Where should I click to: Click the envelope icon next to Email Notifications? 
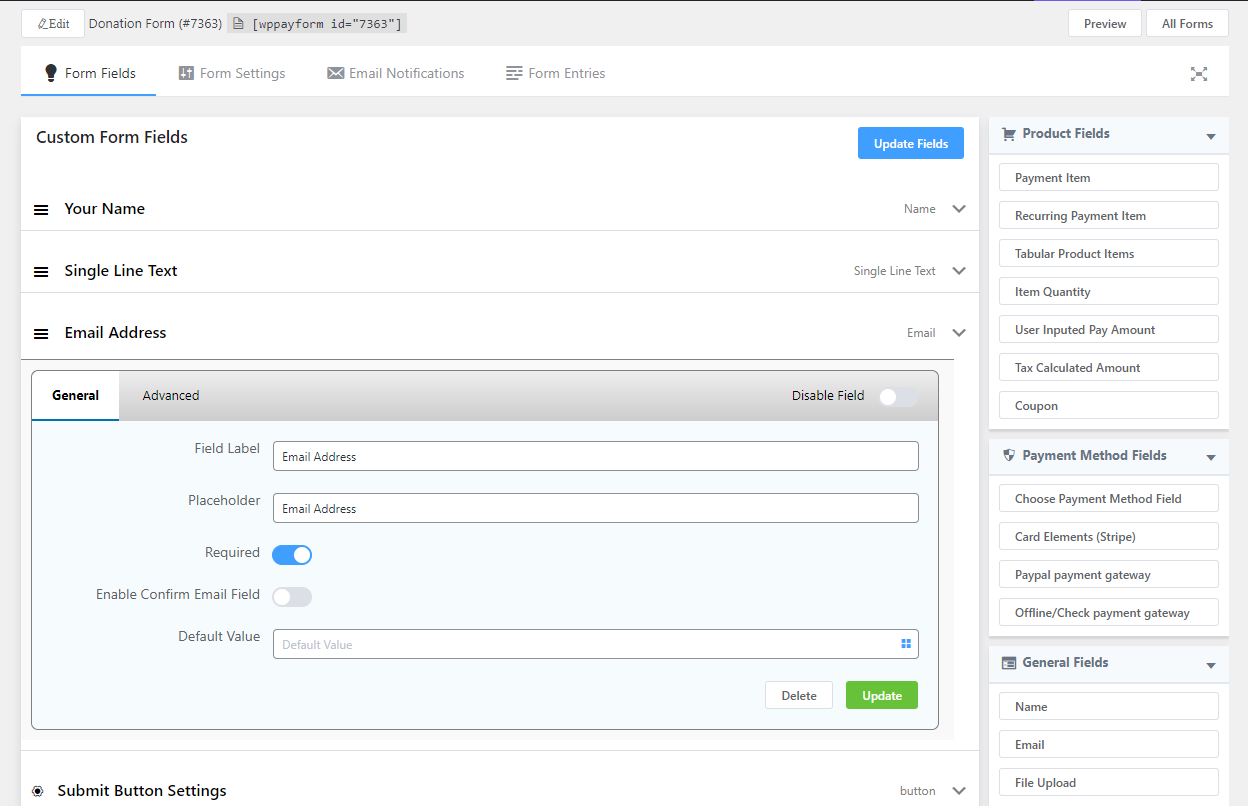(x=335, y=72)
